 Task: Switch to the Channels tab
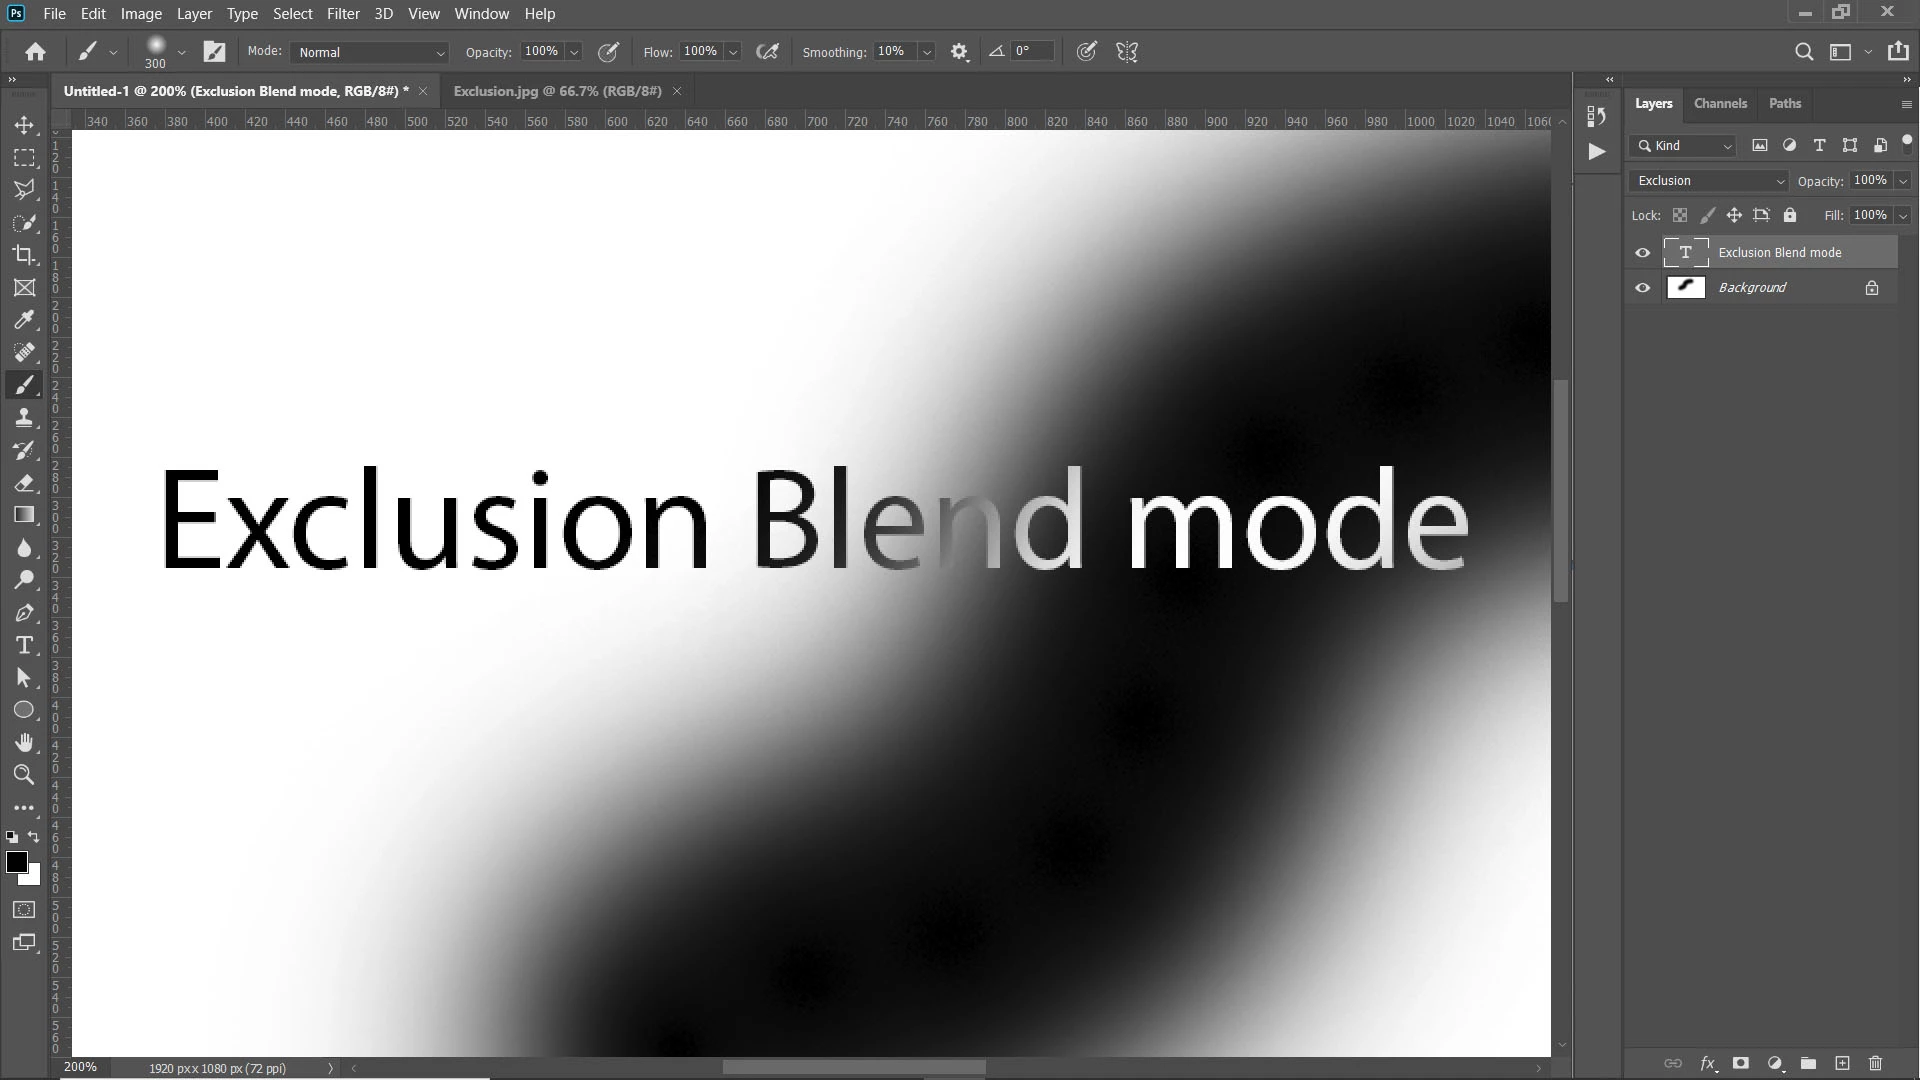(1720, 103)
